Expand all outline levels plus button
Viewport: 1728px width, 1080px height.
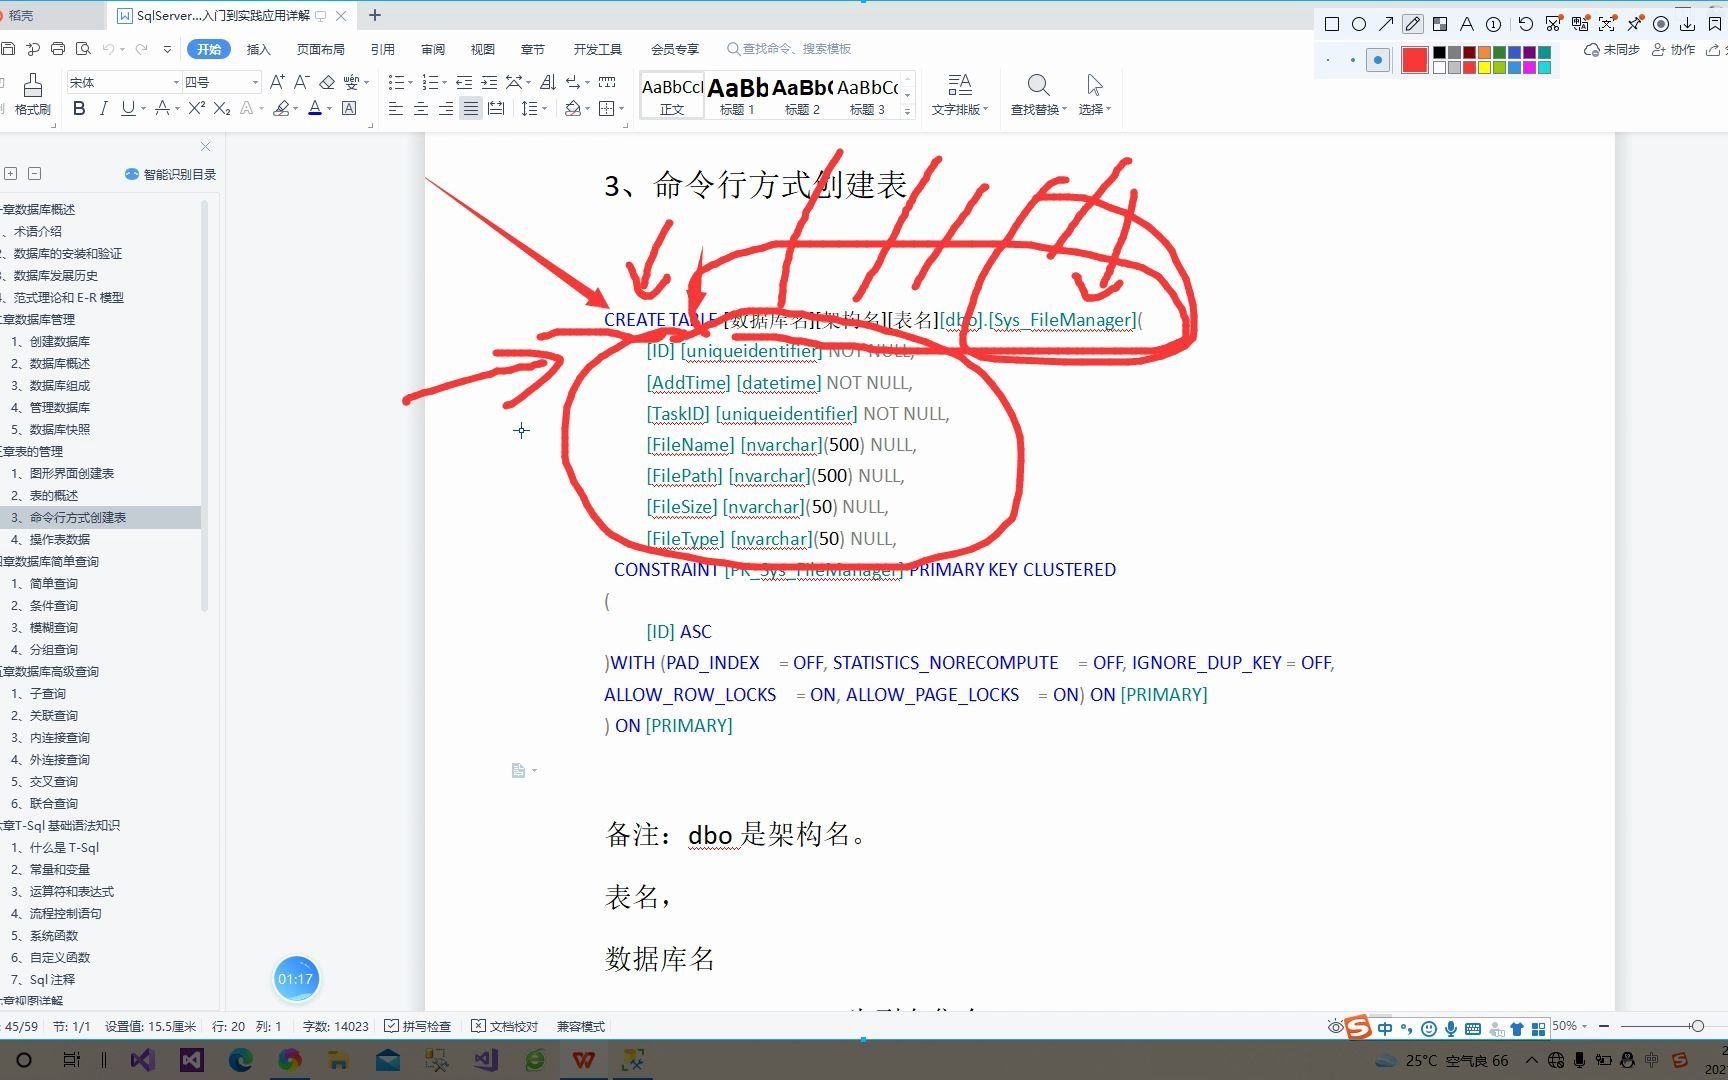click(x=11, y=173)
